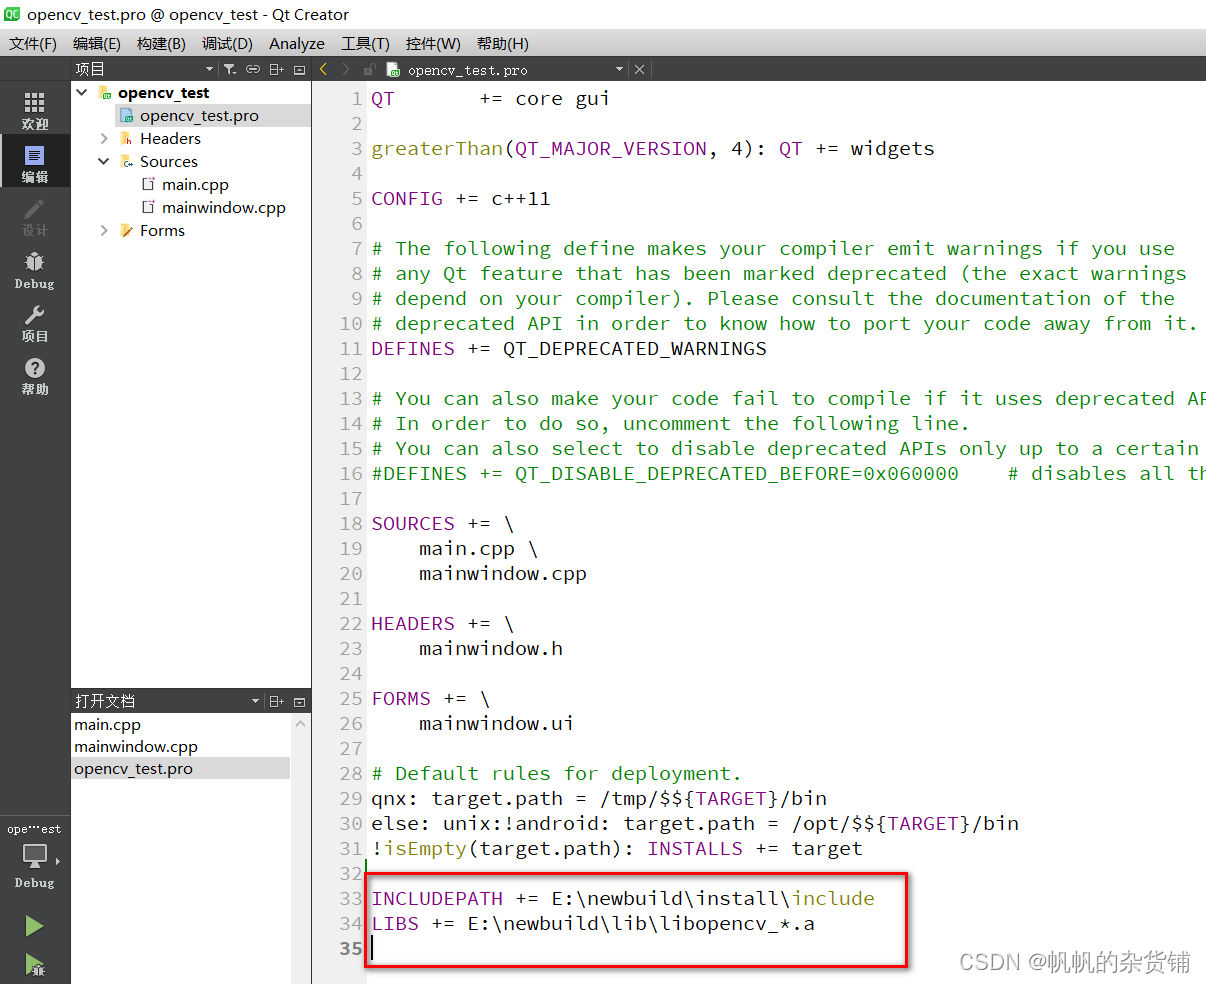Select opencv_test.pro in project tree

199,115
